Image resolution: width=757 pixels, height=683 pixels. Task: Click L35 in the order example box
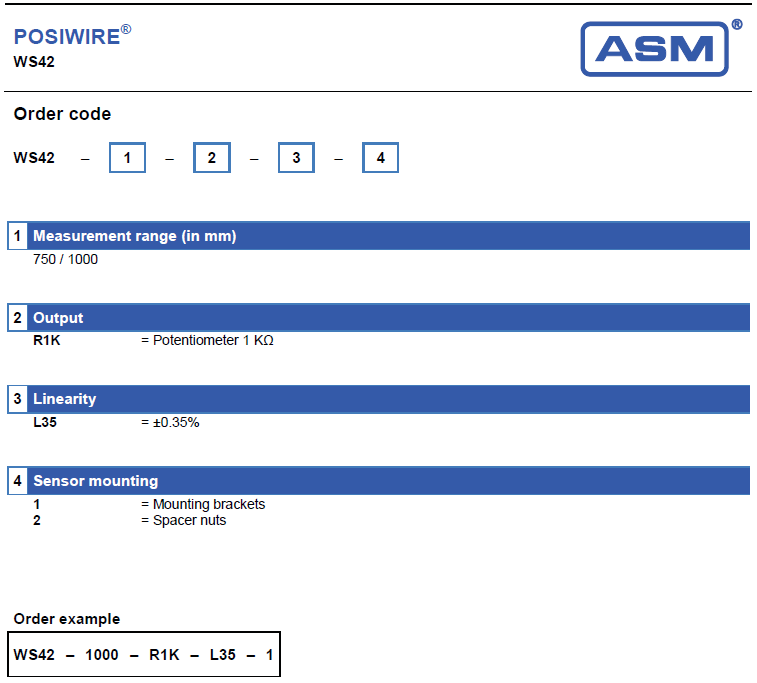223,655
